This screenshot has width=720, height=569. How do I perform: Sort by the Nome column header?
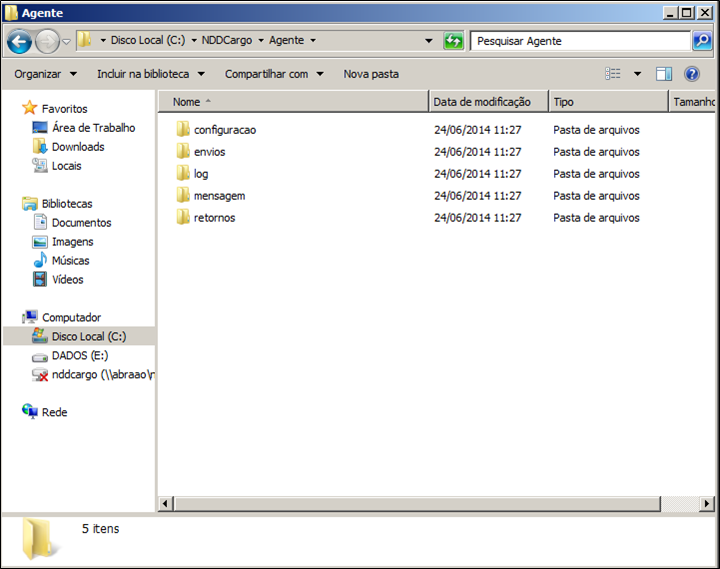[x=293, y=101]
